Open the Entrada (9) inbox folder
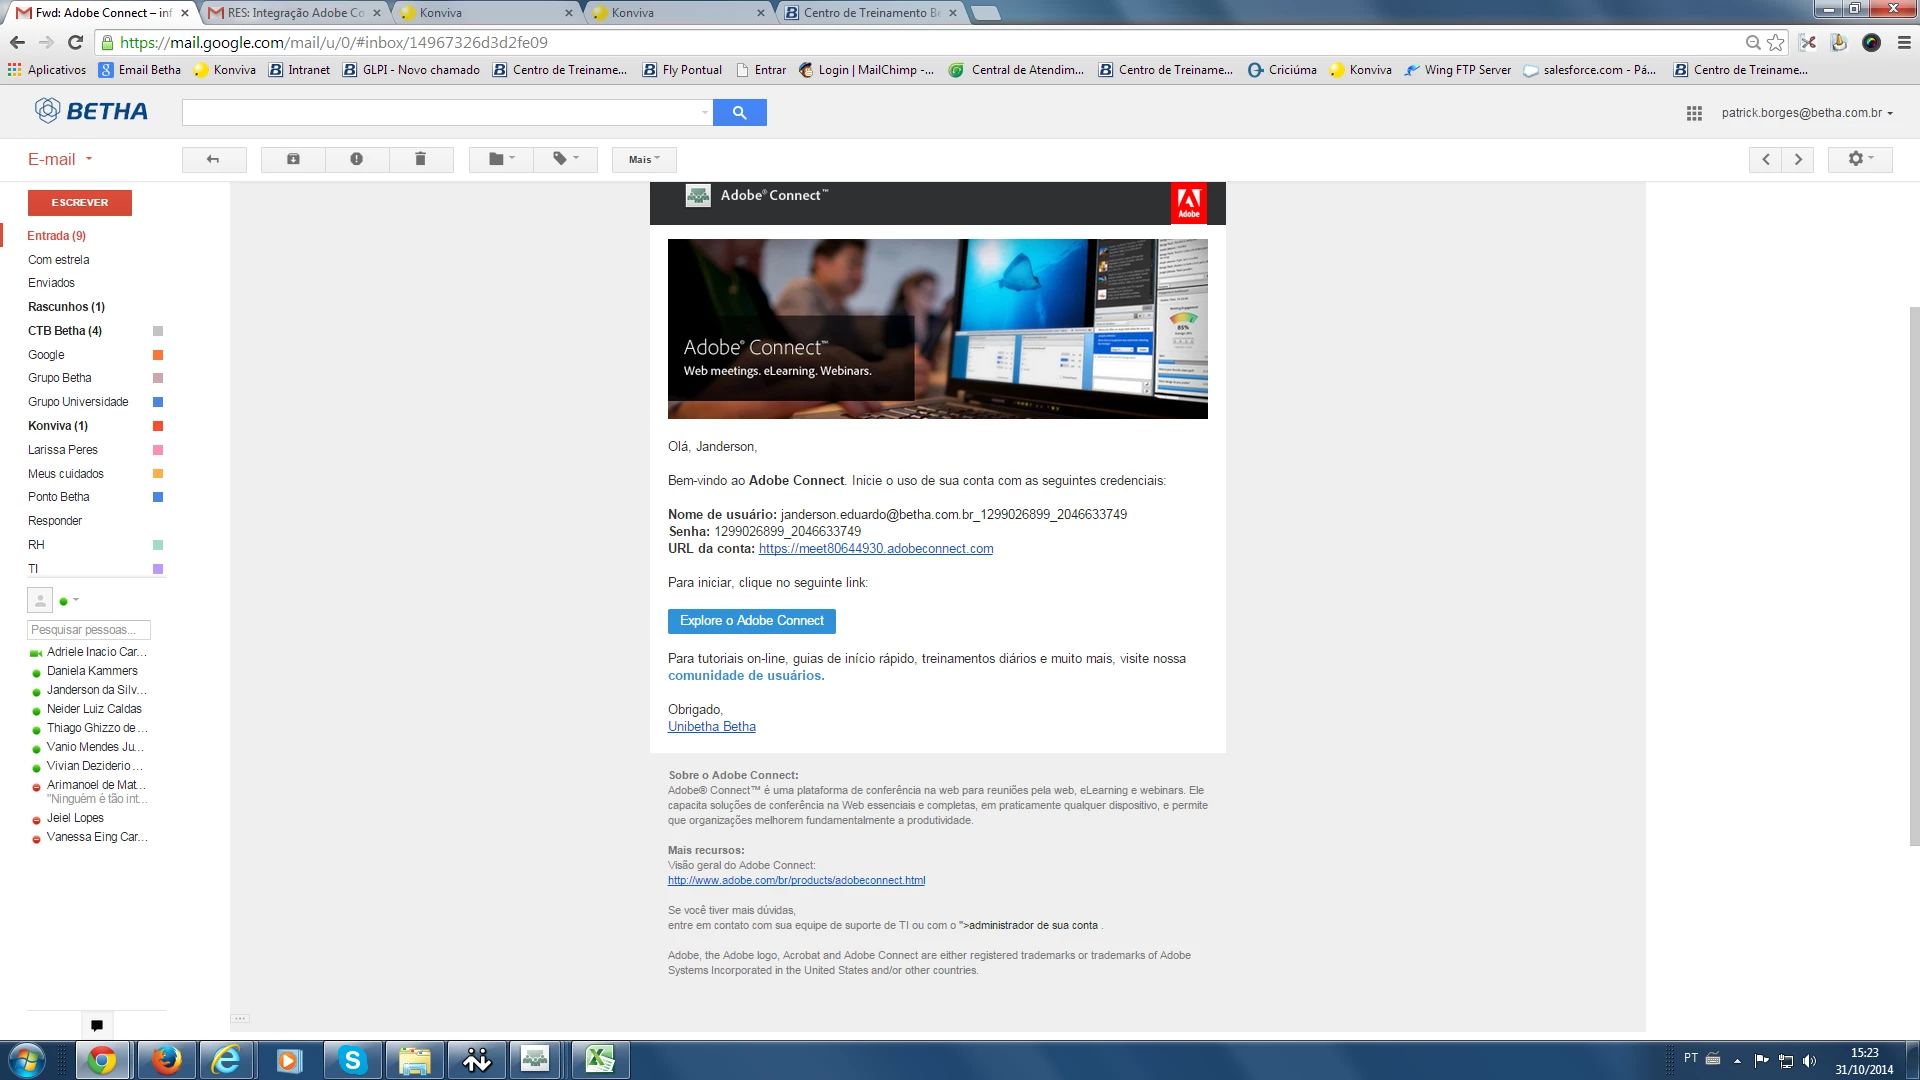1920x1080 pixels. coord(56,236)
